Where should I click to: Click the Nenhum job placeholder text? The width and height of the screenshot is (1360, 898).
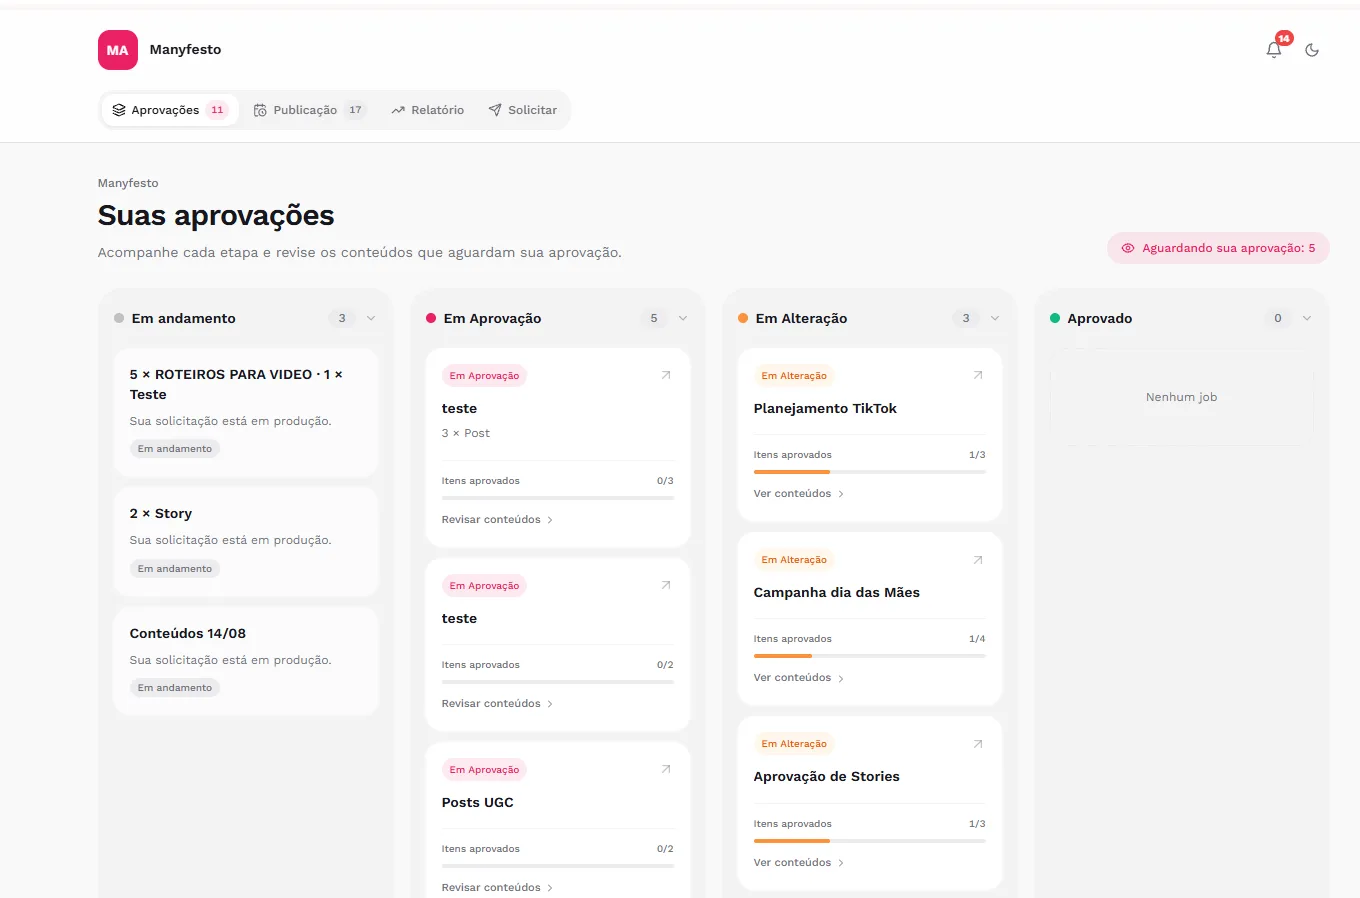[x=1181, y=397]
